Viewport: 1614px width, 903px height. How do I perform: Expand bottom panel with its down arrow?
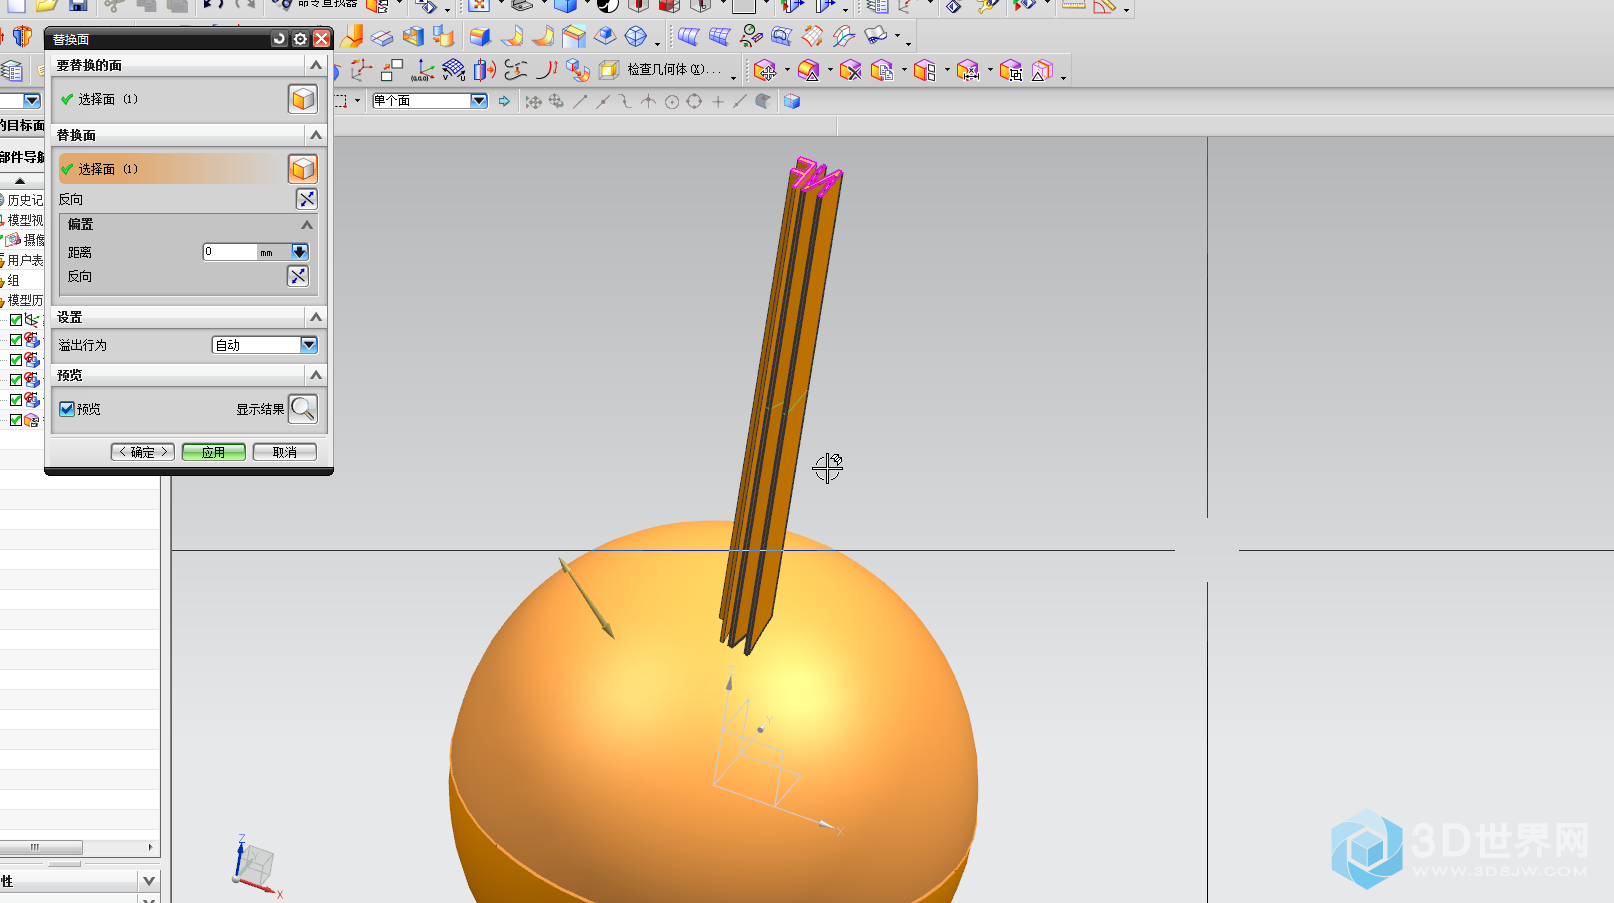pos(149,881)
